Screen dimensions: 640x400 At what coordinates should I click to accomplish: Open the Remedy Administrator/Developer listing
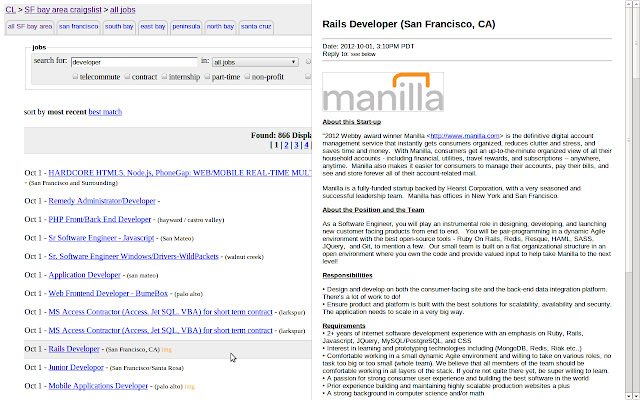(x=102, y=201)
